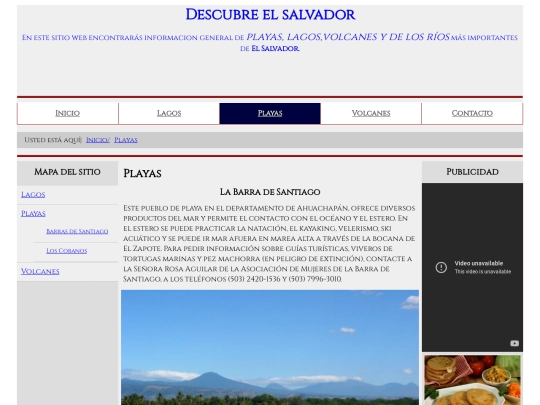Click the Mapa del sitio heading
540x405 pixels.
point(68,172)
